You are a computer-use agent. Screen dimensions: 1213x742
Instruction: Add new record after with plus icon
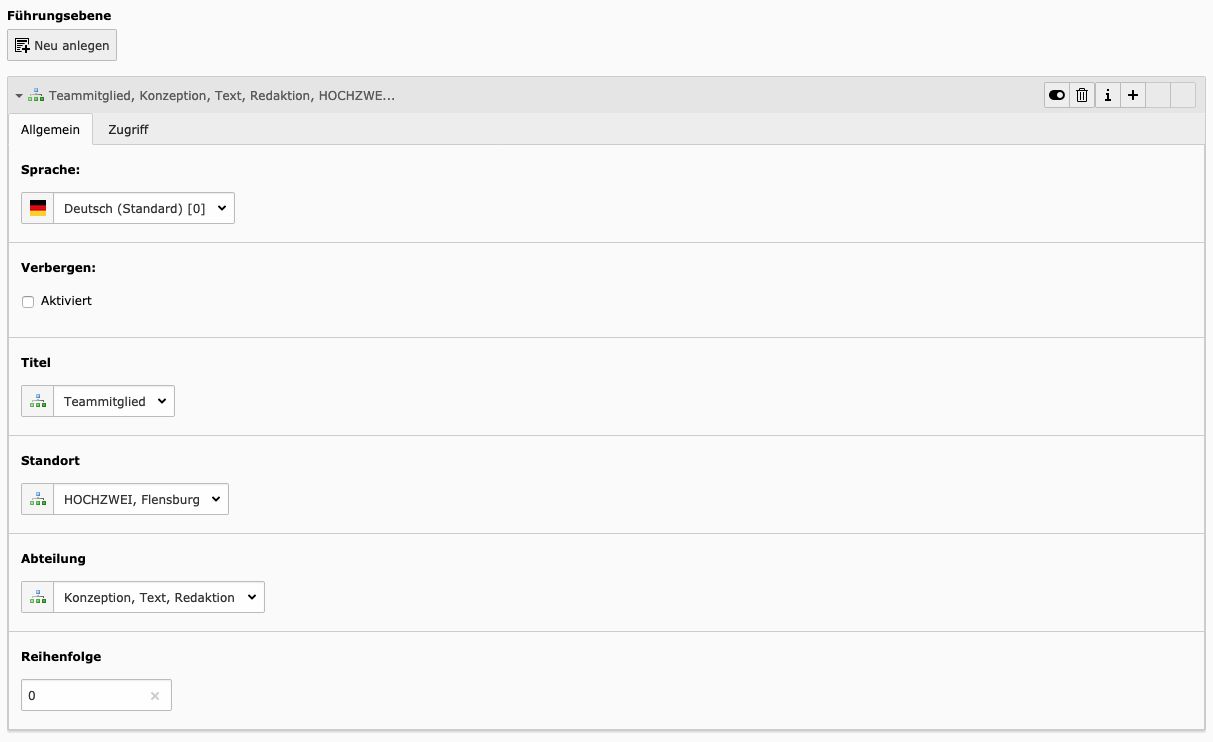pyautogui.click(x=1132, y=95)
